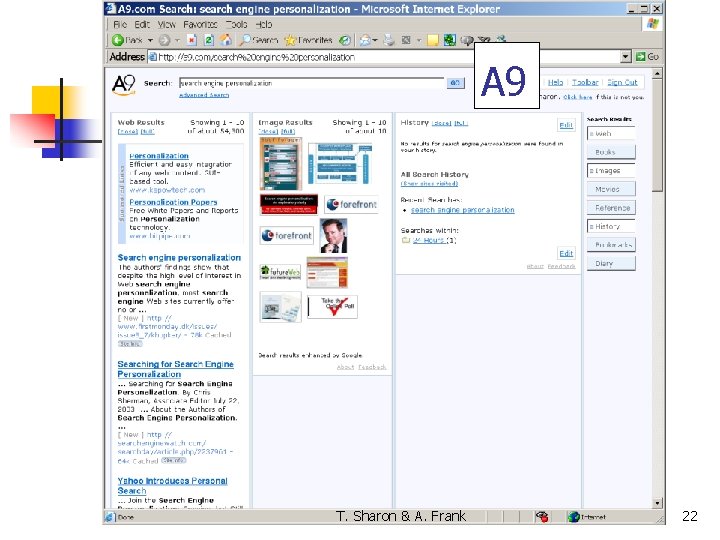The width and height of the screenshot is (720, 540).
Task: Open 'Yahoo Introduces Personal Search' result
Action: (x=172, y=486)
